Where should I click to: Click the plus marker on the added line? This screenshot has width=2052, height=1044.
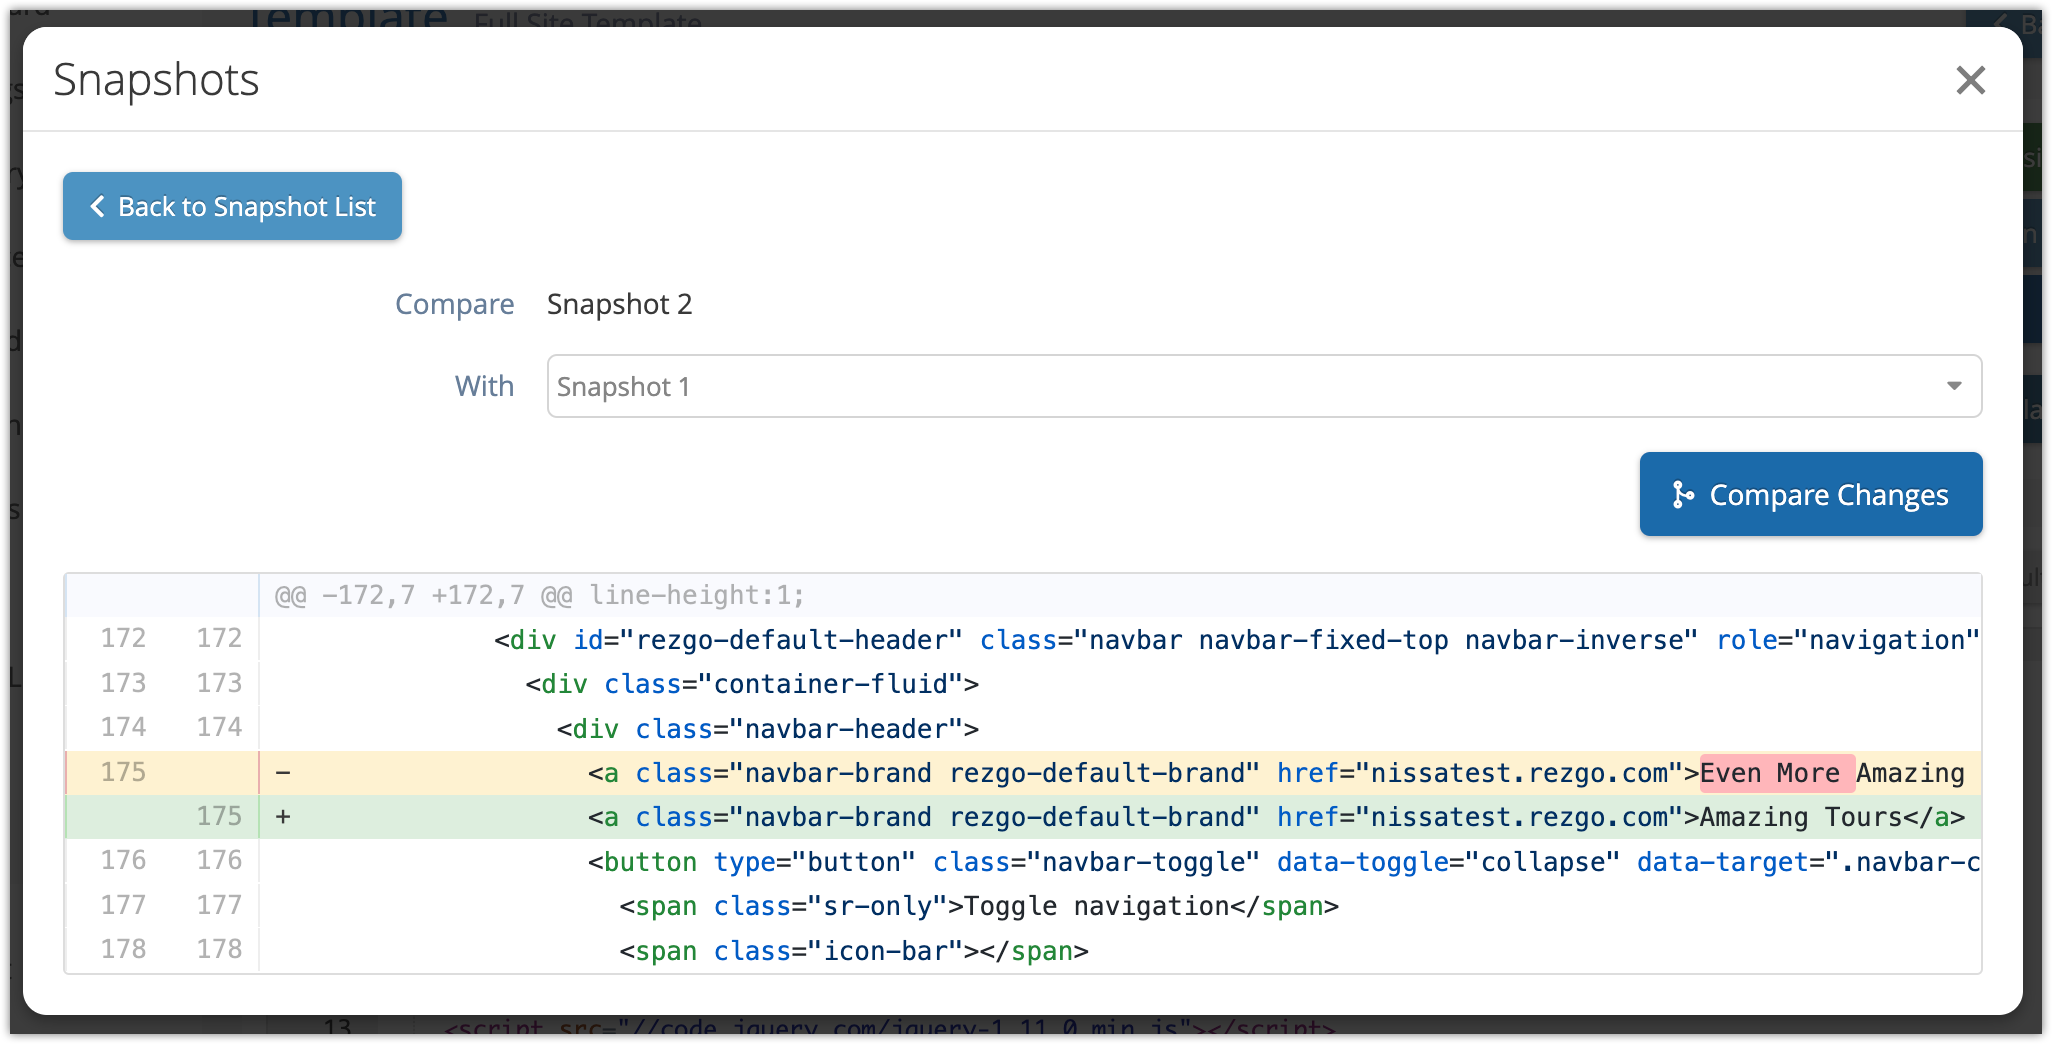click(x=283, y=817)
